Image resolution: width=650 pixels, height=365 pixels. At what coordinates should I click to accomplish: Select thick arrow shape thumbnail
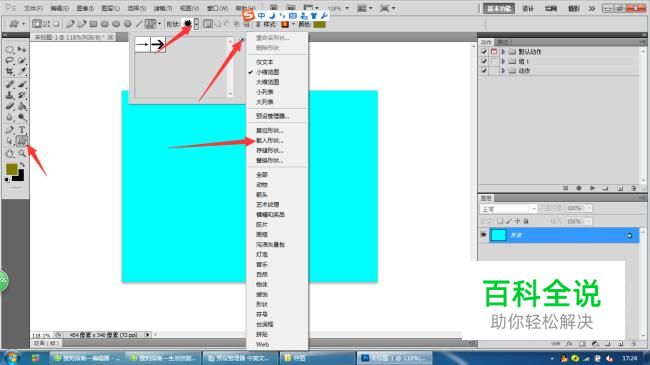(158, 44)
